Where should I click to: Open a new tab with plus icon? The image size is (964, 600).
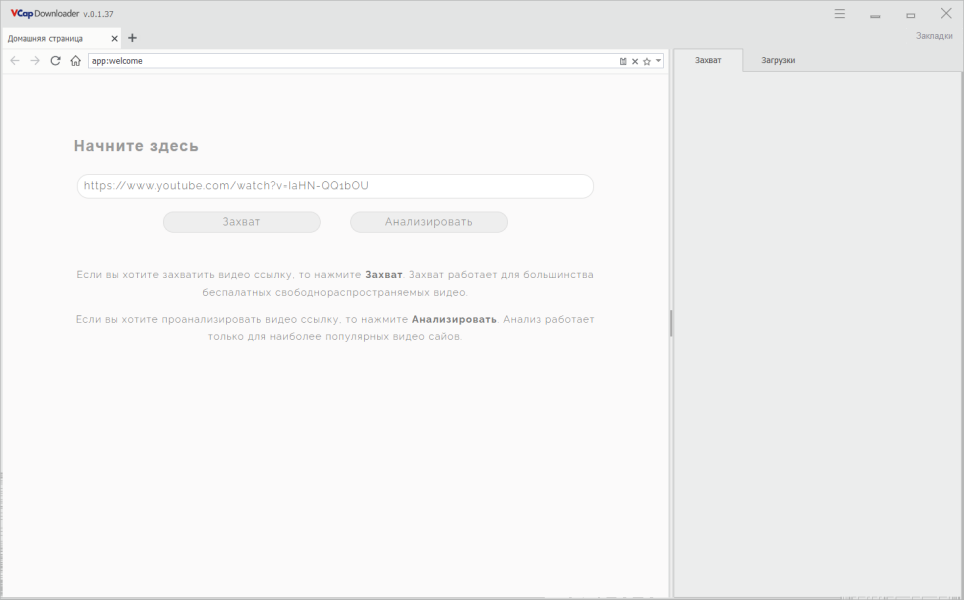pyautogui.click(x=132, y=38)
